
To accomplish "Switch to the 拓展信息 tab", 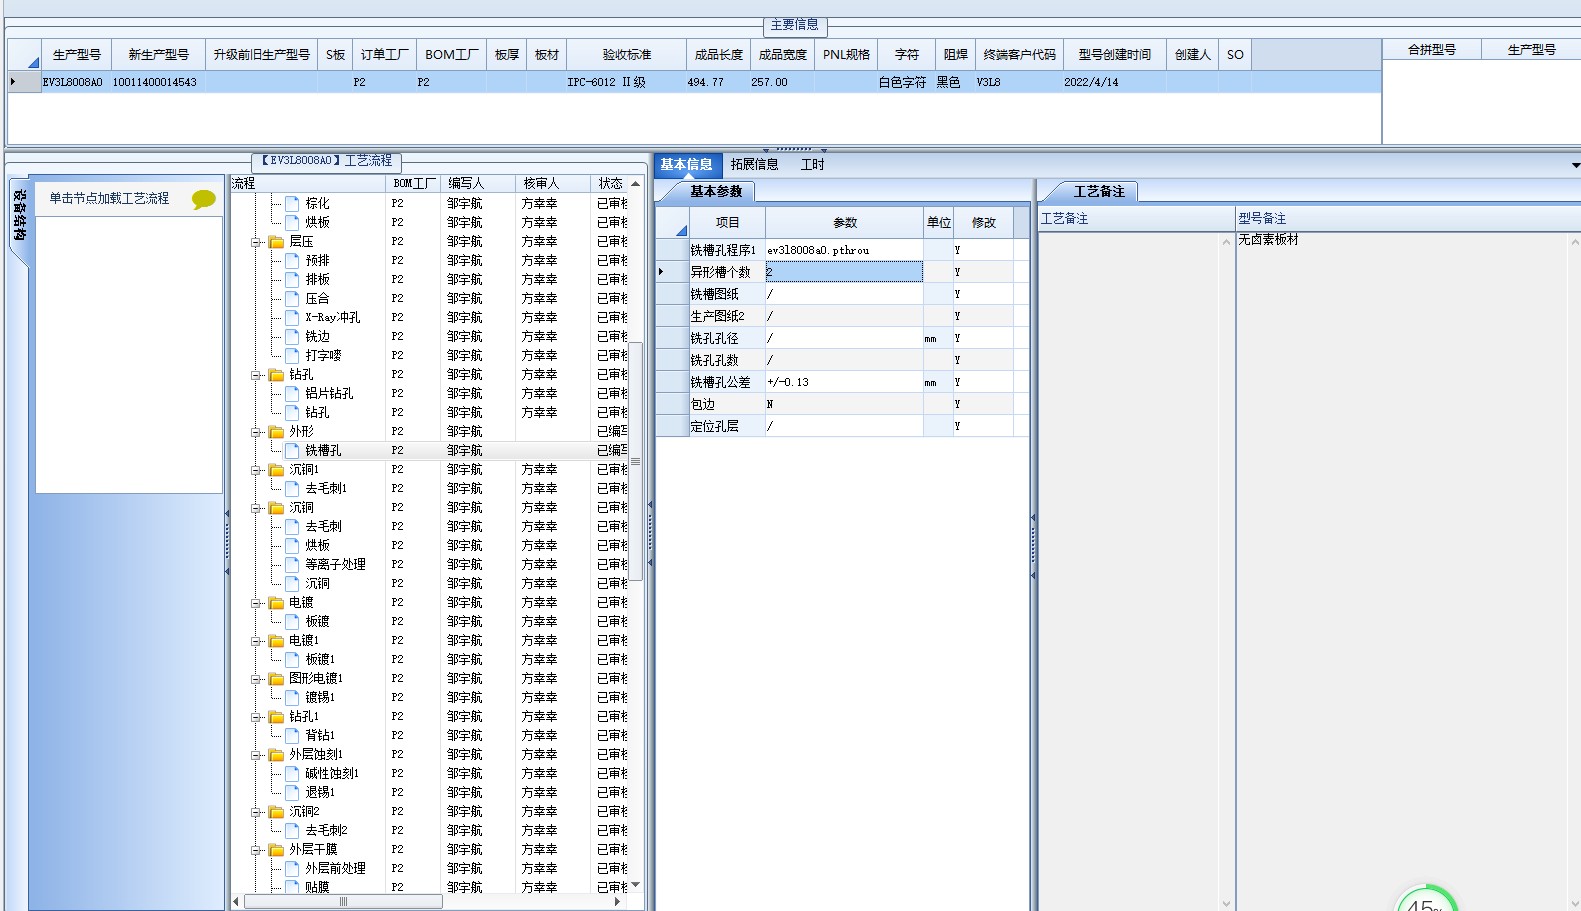I will (754, 165).
